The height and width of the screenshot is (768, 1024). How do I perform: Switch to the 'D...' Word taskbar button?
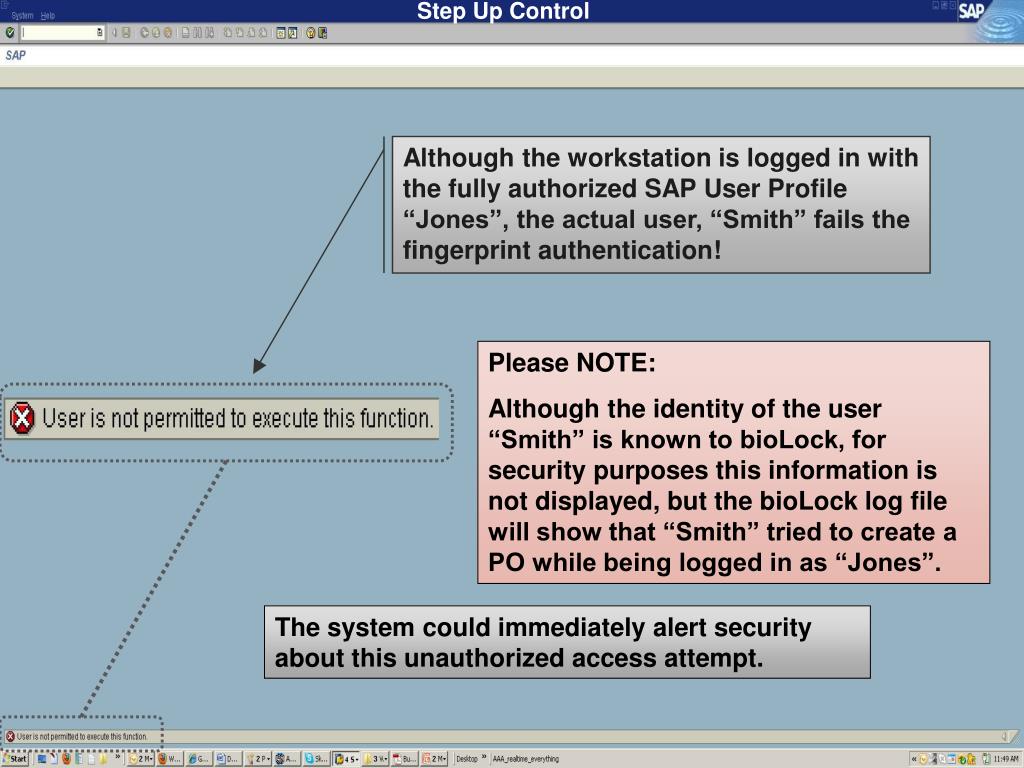point(229,759)
